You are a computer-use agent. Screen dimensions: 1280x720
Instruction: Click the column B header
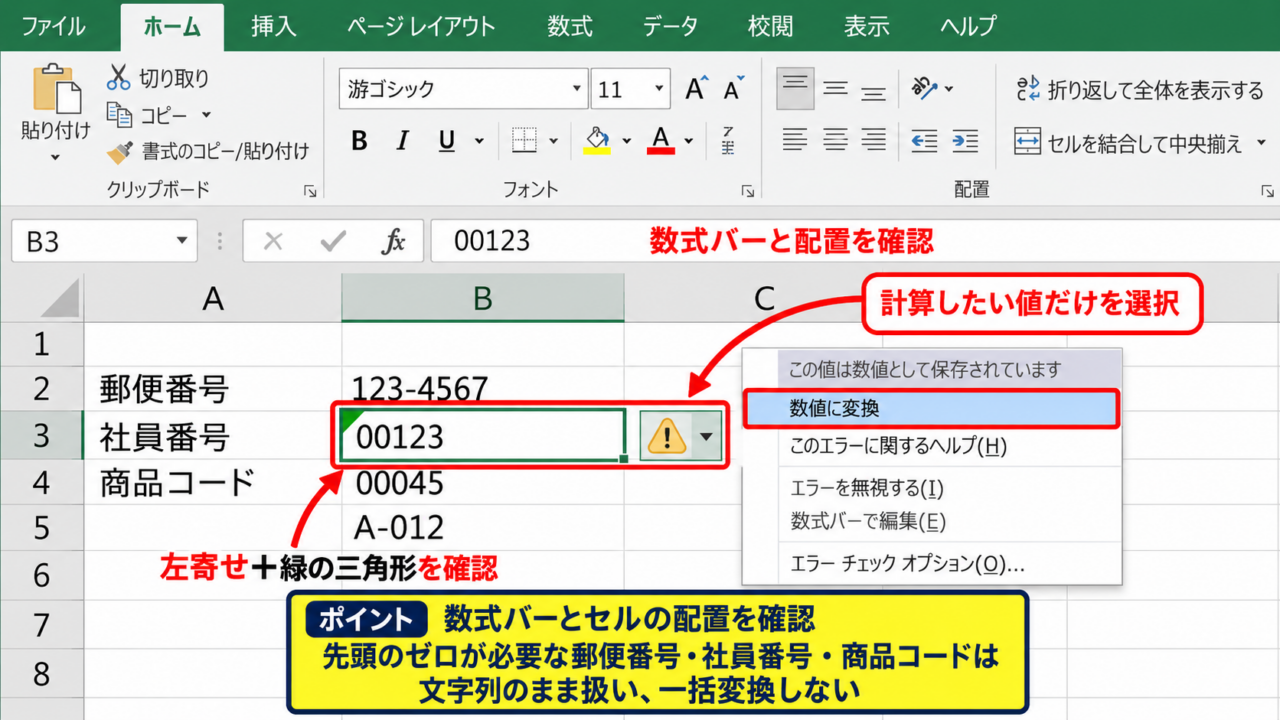[483, 298]
